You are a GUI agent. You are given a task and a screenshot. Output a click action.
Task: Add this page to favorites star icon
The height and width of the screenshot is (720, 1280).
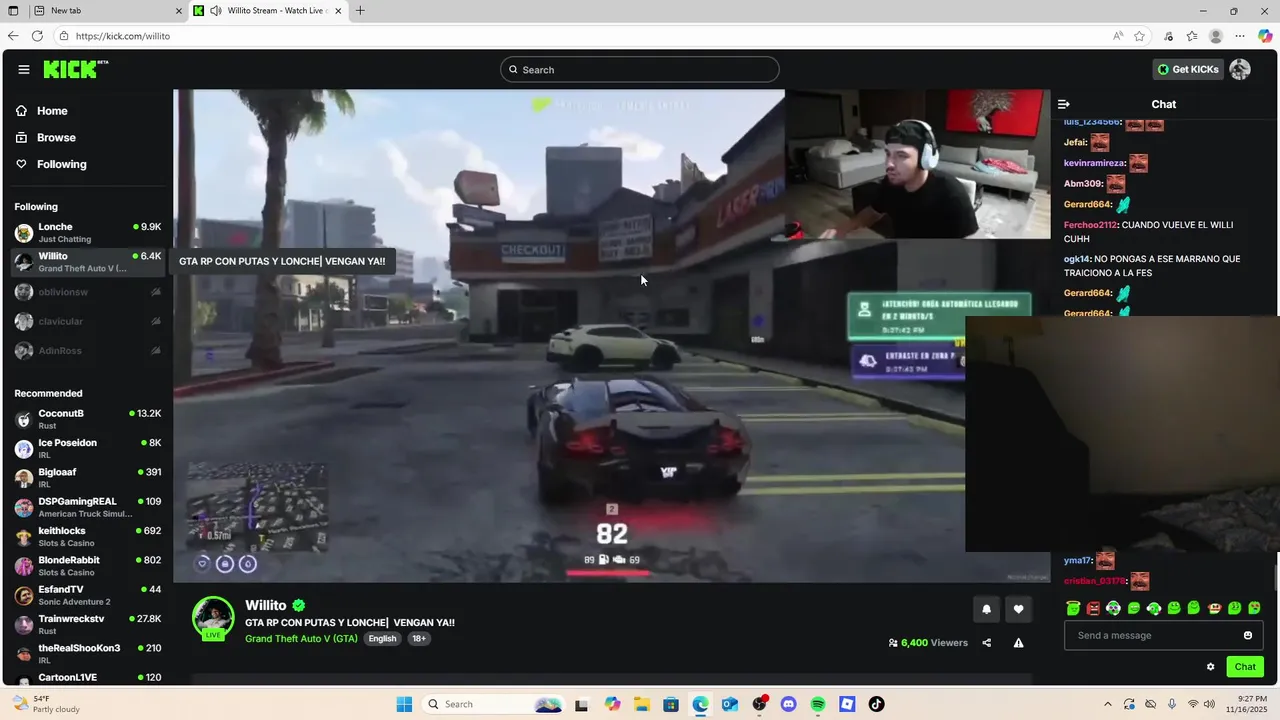(x=1140, y=36)
